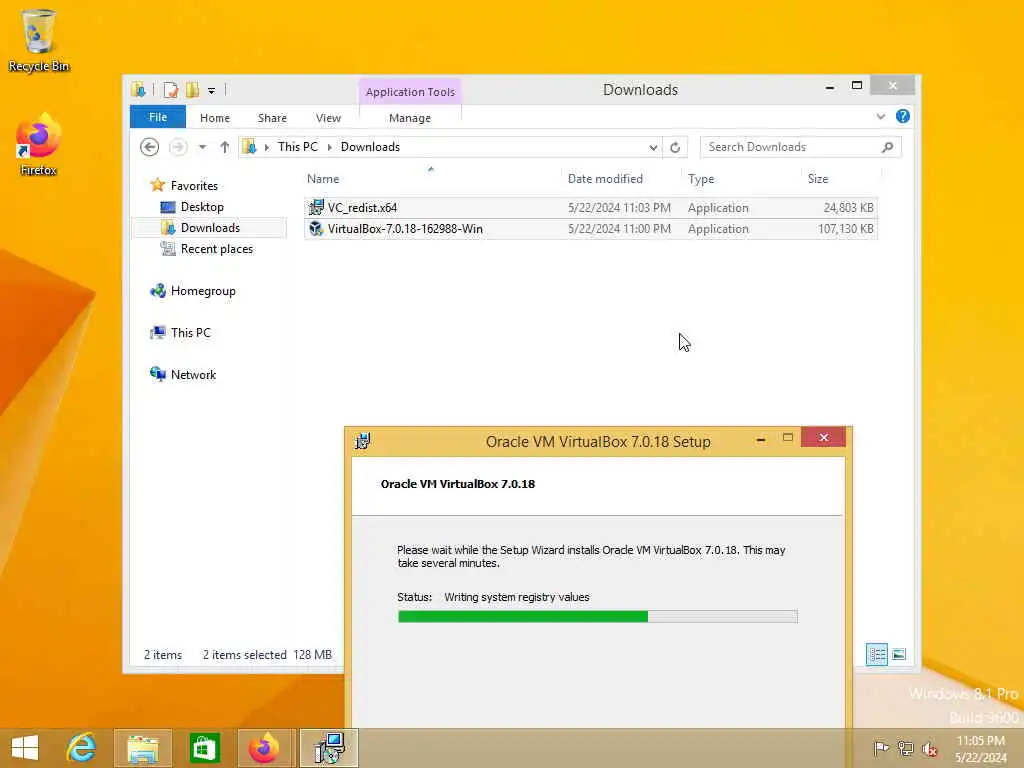Click the VirtualBox-7.0.18-162988-Win file name
Image resolution: width=1024 pixels, height=768 pixels.
click(406, 229)
